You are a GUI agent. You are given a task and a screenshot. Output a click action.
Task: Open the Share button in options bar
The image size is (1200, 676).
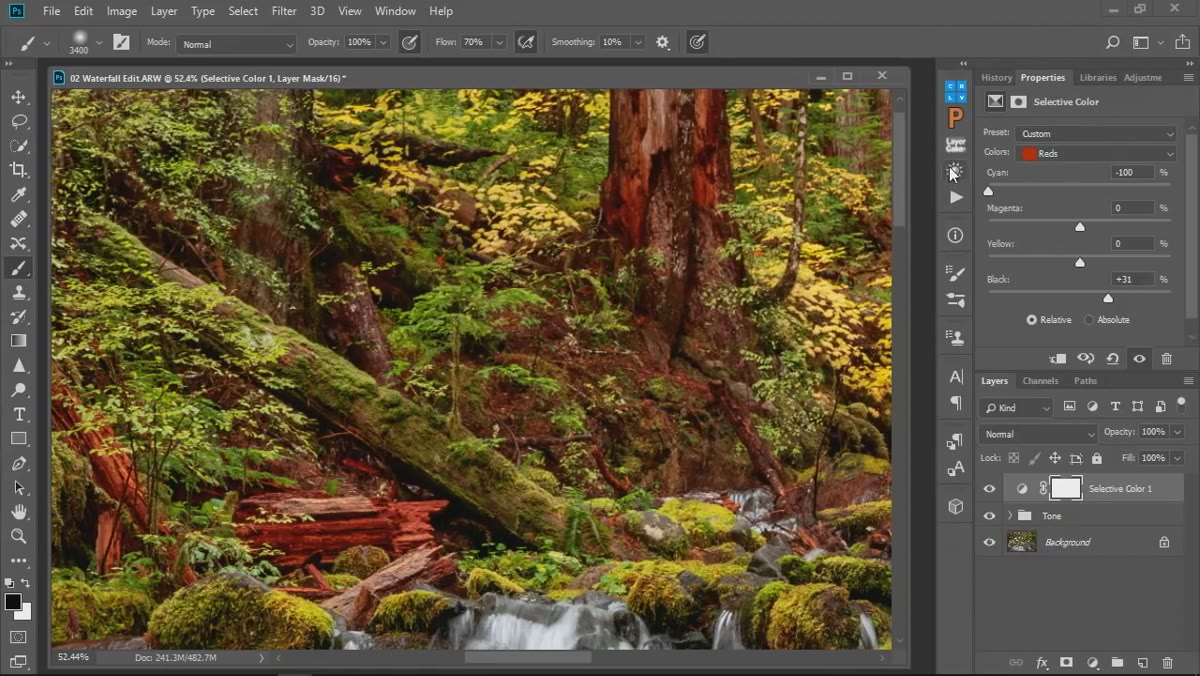tap(1182, 42)
